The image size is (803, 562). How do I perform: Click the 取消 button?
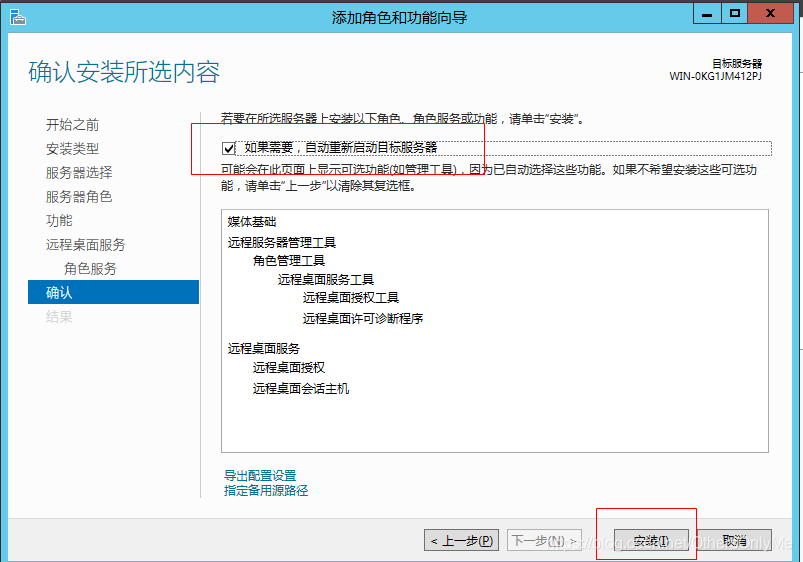click(734, 540)
